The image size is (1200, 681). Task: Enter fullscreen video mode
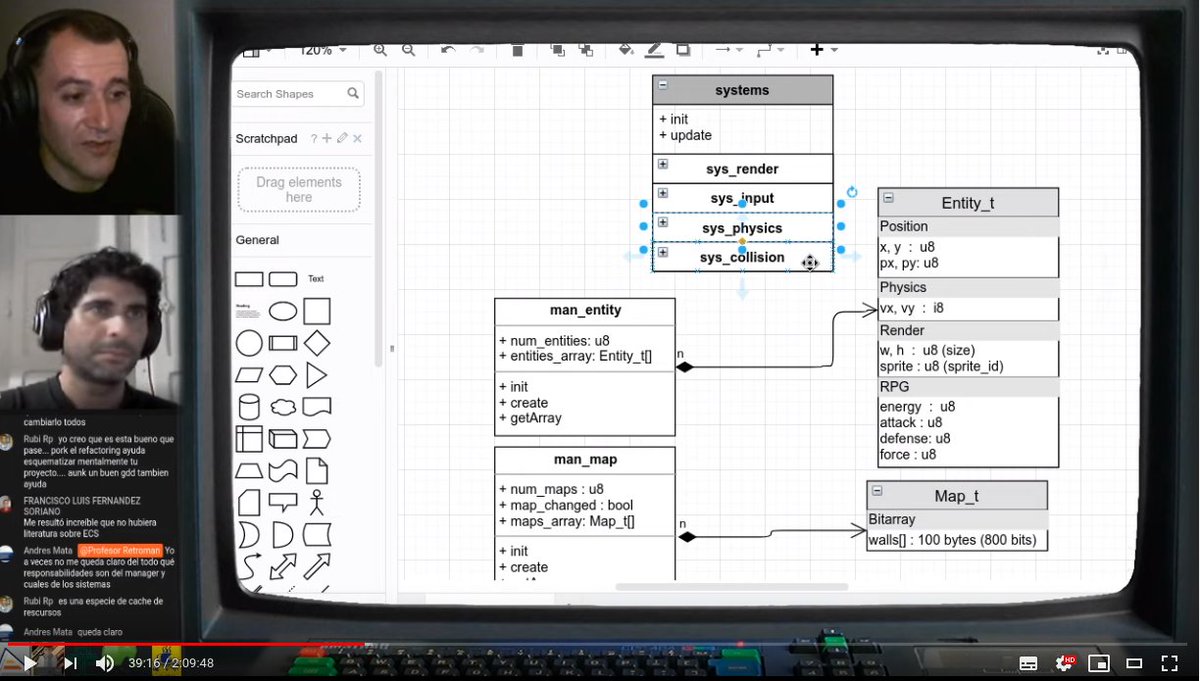click(x=1169, y=663)
